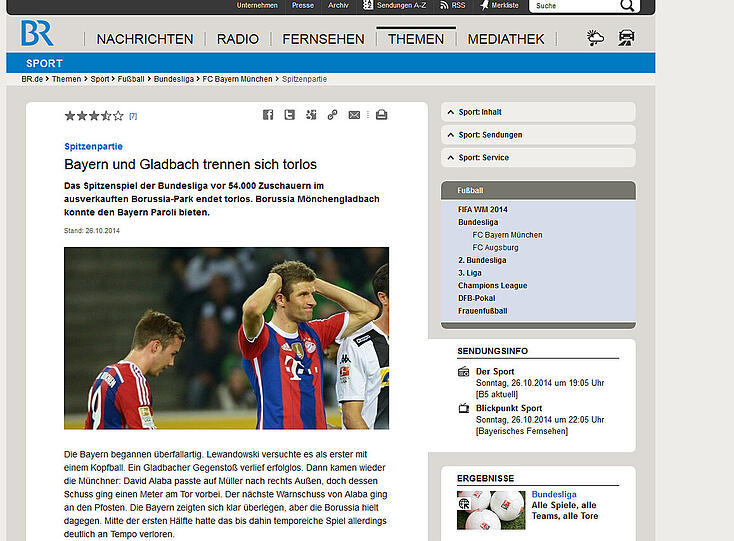The height and width of the screenshot is (541, 734).
Task: Open the RADIO main menu
Action: point(237,39)
